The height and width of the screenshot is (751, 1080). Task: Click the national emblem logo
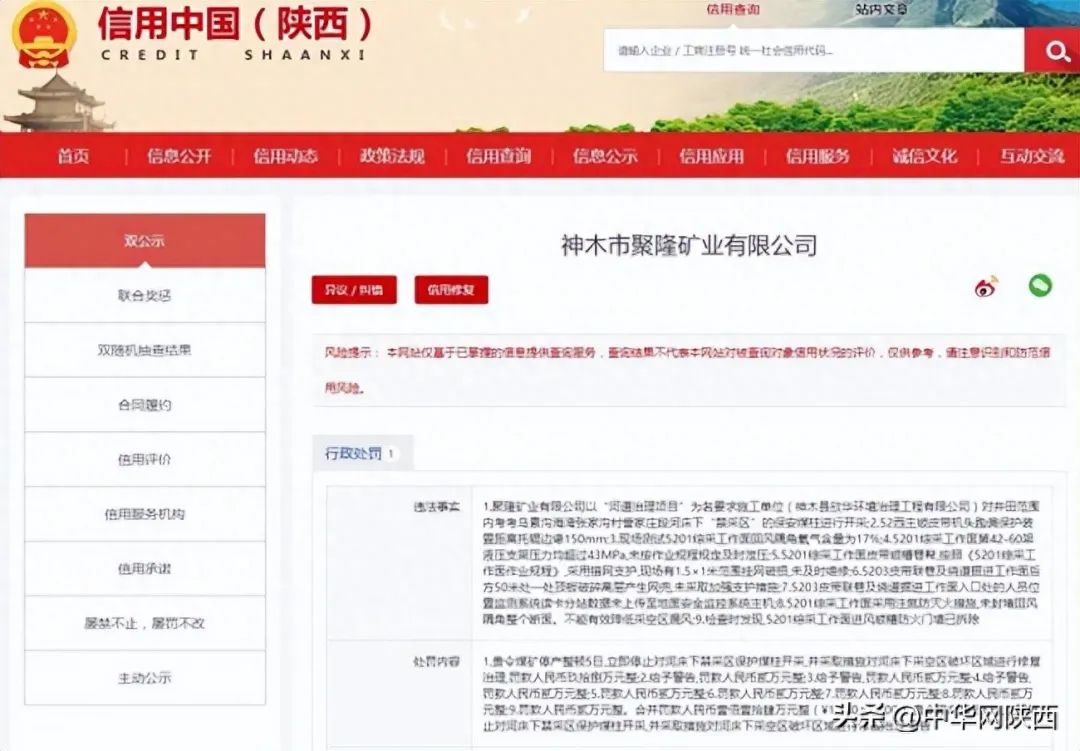(44, 34)
